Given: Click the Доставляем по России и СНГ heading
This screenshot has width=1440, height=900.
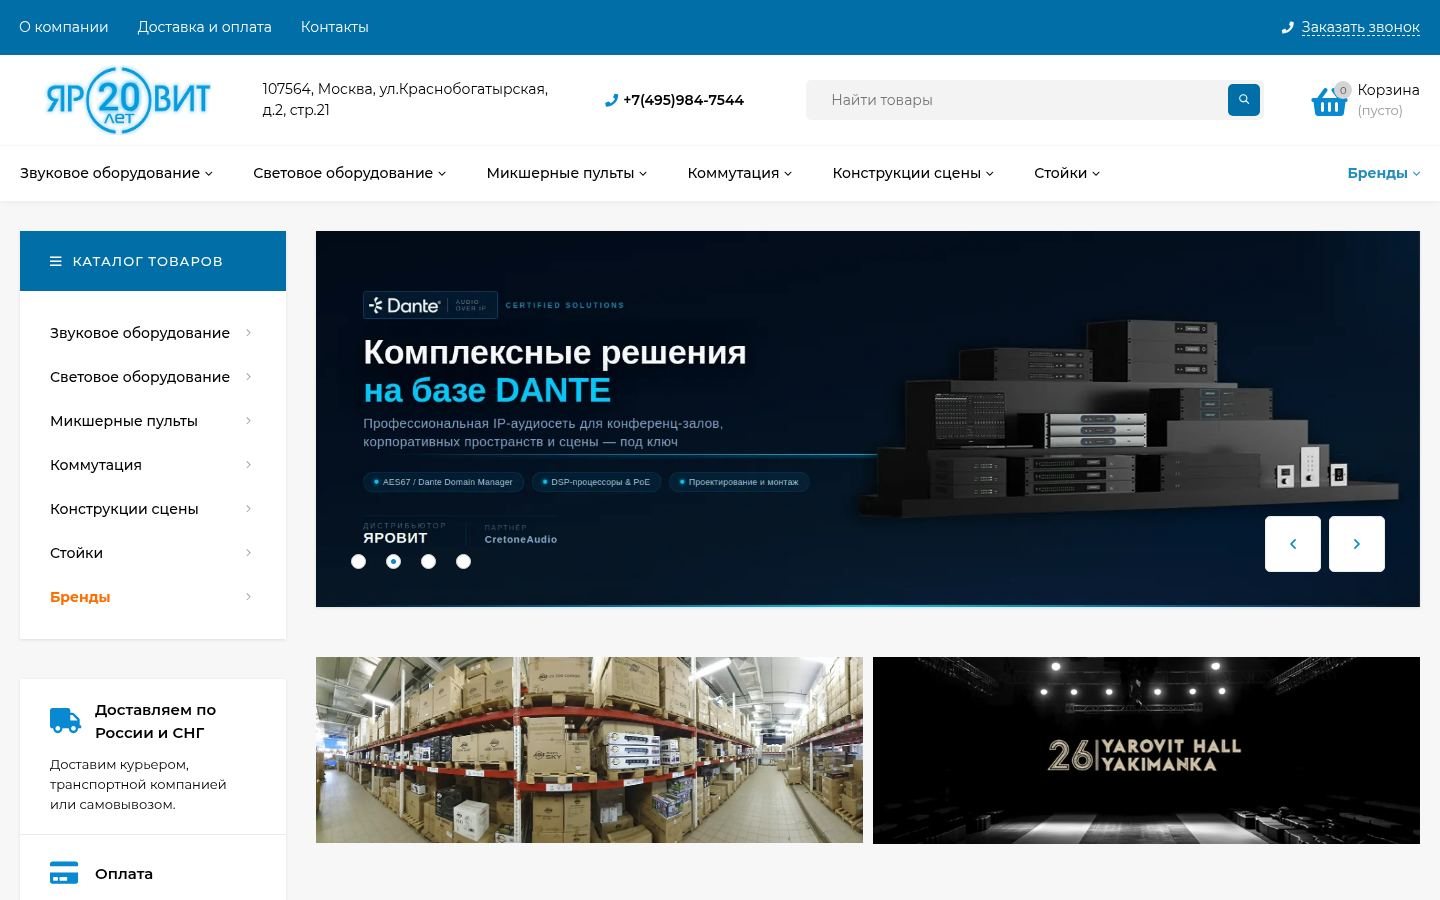Looking at the screenshot, I should pyautogui.click(x=155, y=721).
